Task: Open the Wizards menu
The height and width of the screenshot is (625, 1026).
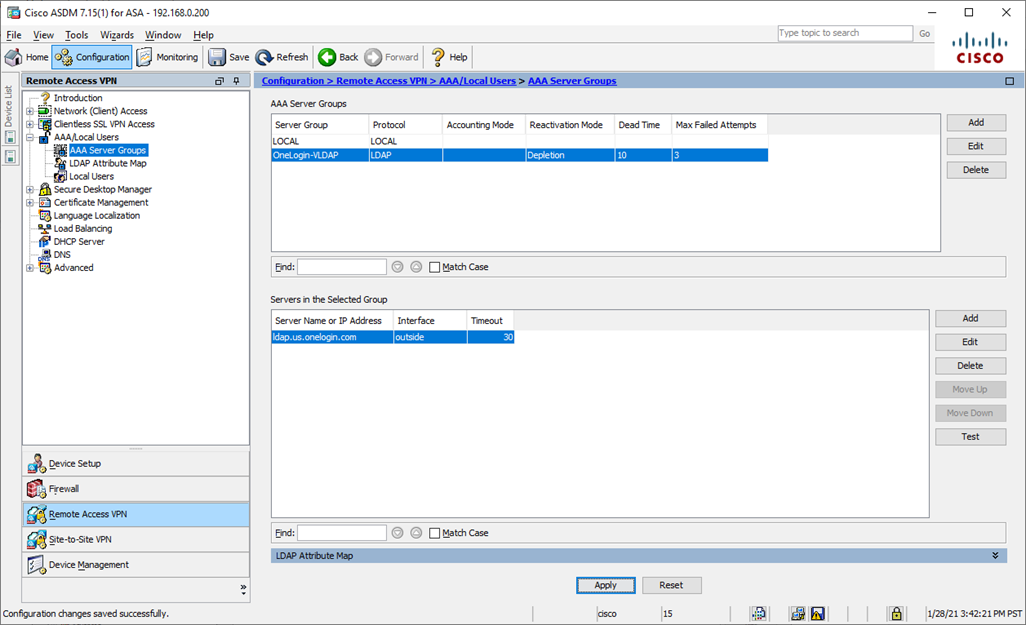Action: (x=117, y=34)
